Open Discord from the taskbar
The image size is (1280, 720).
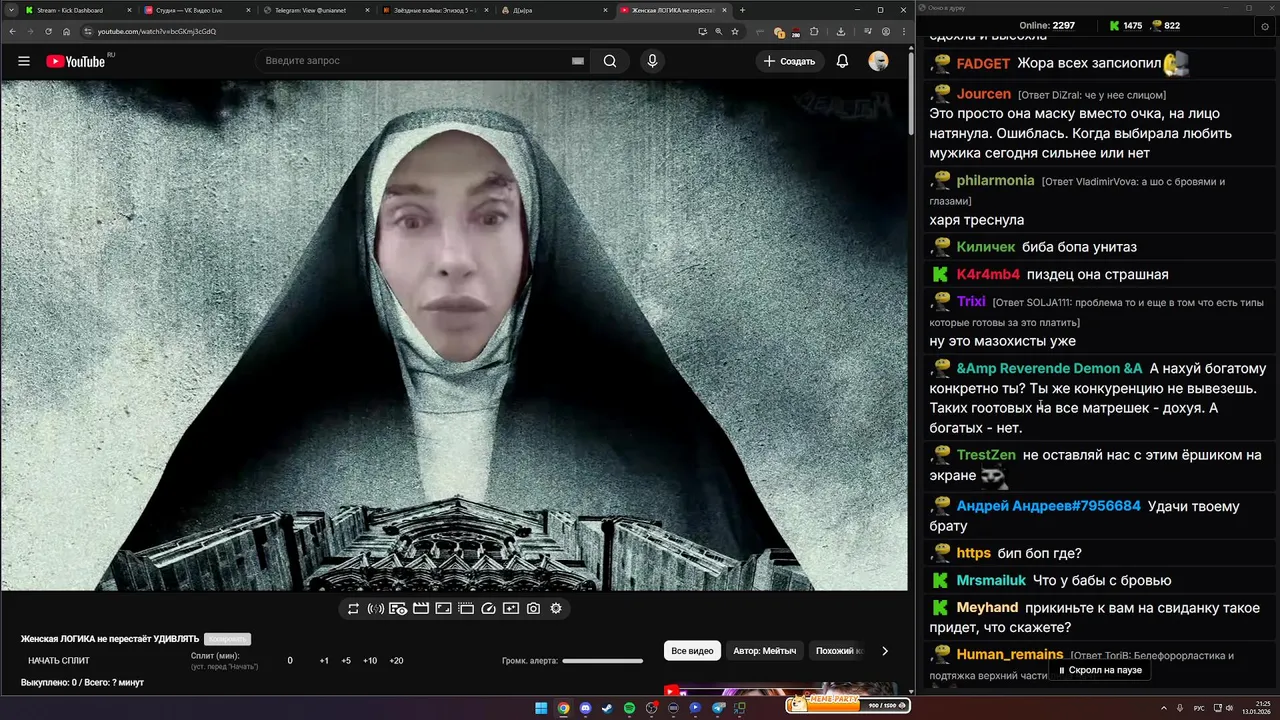[x=585, y=708]
